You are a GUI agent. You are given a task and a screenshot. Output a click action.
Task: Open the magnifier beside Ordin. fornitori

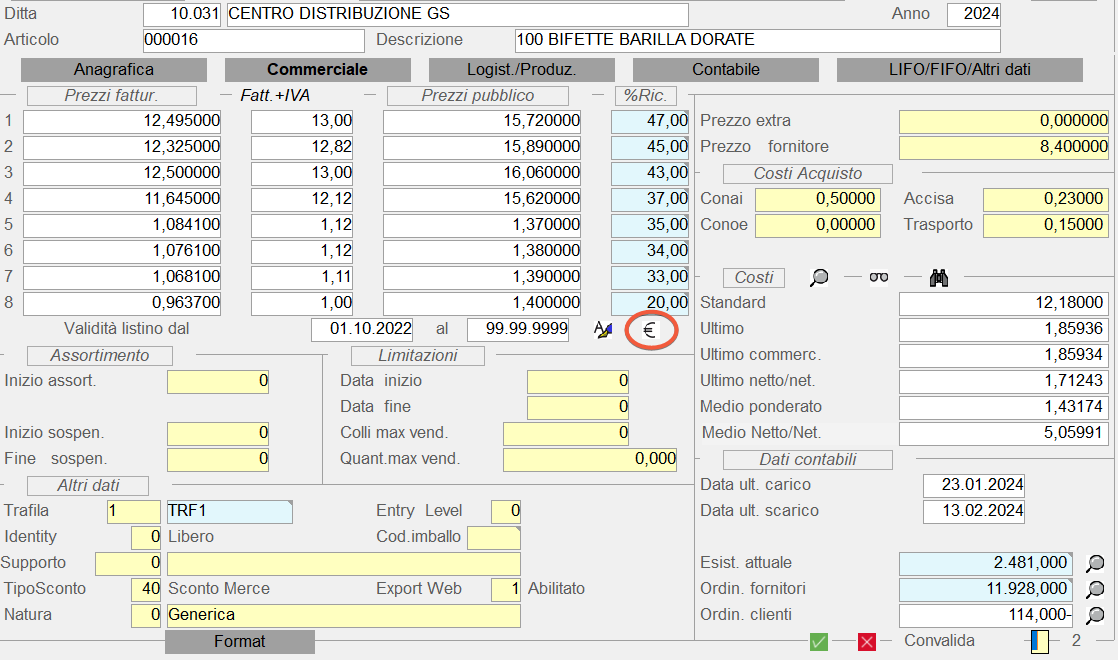pyautogui.click(x=1096, y=589)
